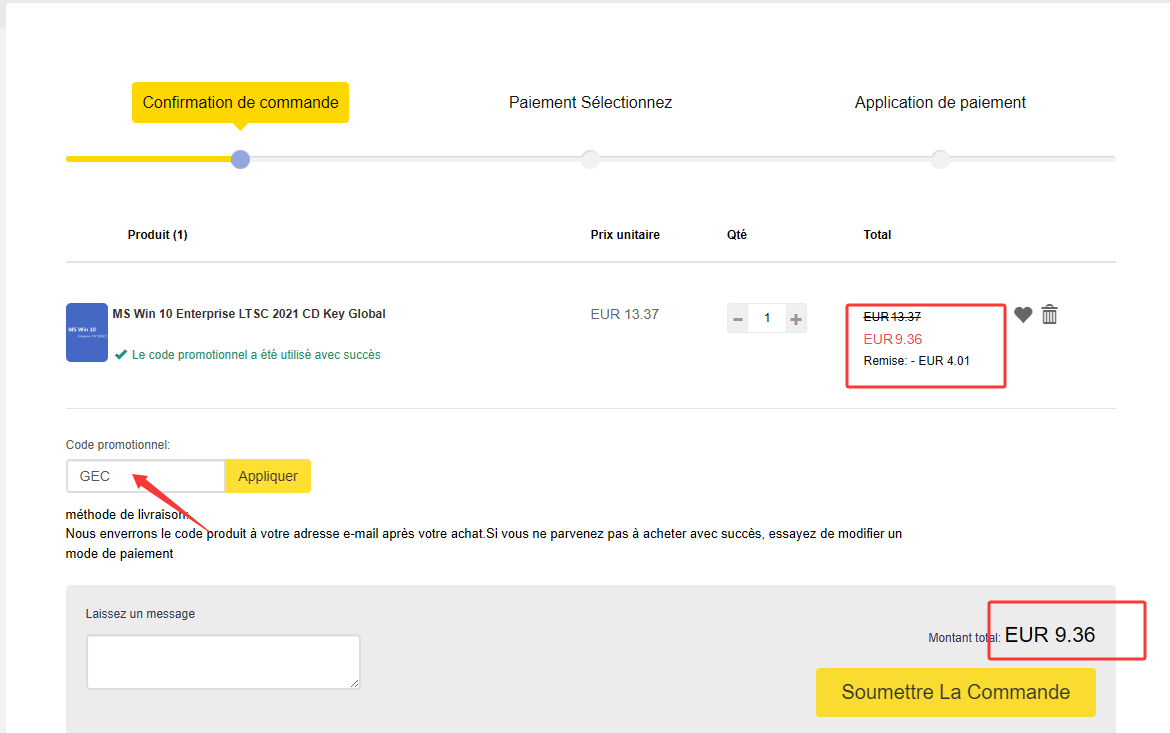The image size is (1170, 733).
Task: Click the promo code input field
Action: pos(146,476)
